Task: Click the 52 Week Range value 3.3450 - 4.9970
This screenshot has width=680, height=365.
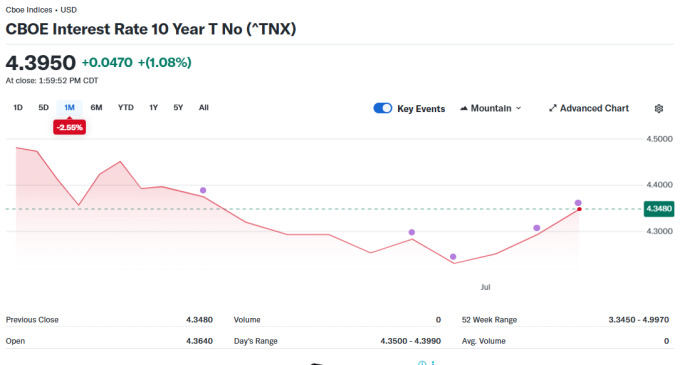Action: pyautogui.click(x=639, y=320)
